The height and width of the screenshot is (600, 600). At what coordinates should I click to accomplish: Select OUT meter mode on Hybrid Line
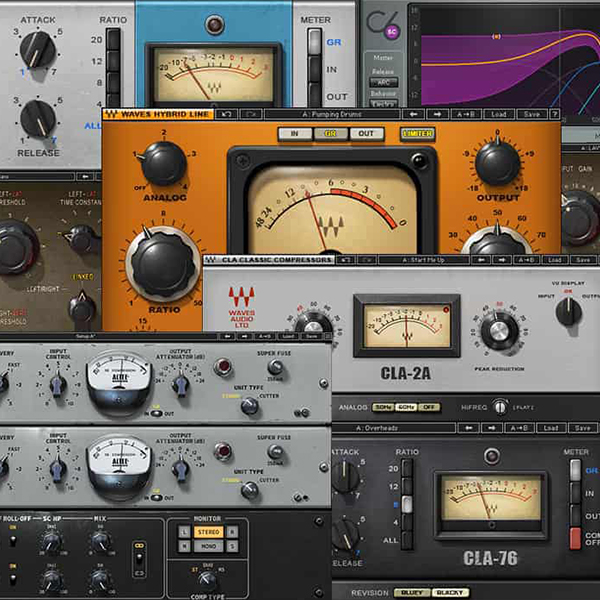point(366,134)
